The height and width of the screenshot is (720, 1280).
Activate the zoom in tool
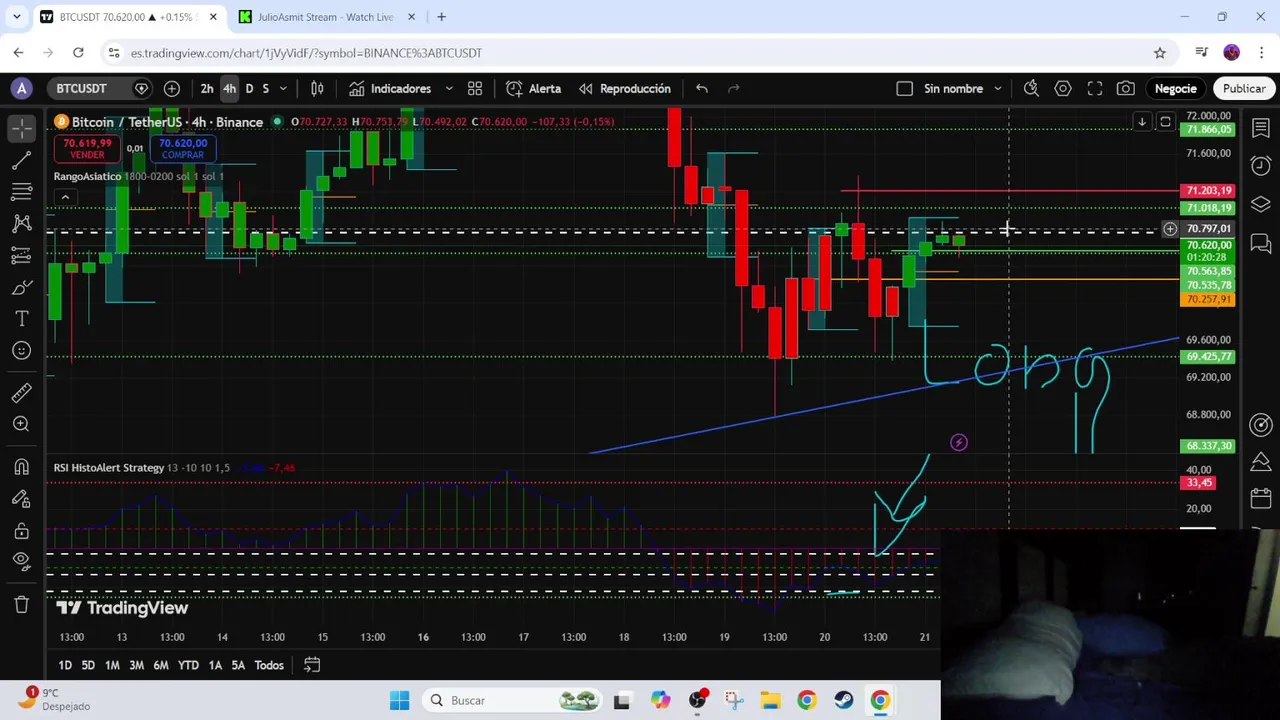[22, 424]
